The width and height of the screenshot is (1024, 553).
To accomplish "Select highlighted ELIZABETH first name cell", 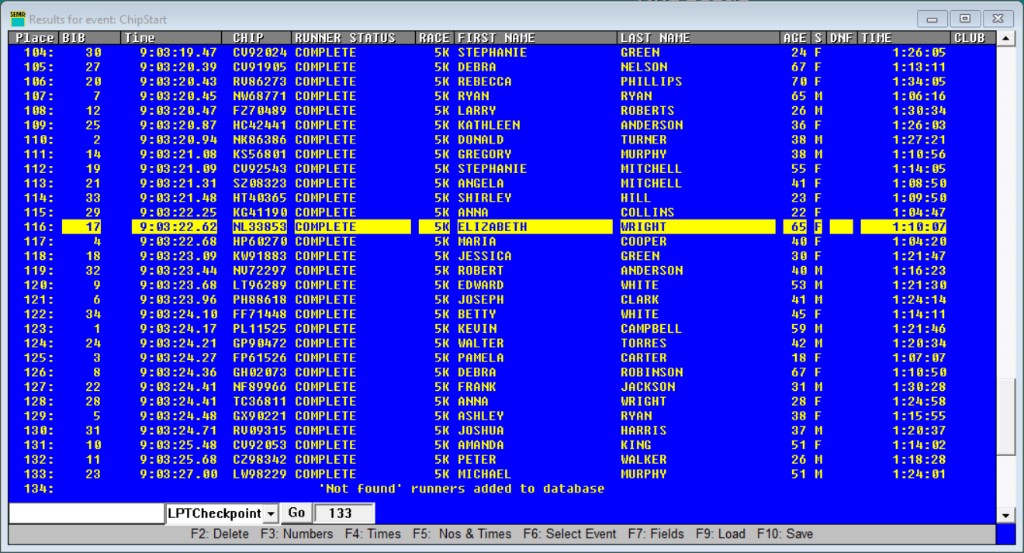I will (534, 227).
